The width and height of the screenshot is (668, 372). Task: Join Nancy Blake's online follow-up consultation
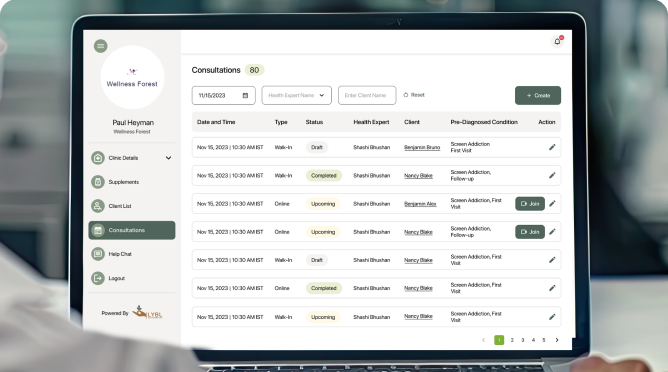[x=530, y=232]
